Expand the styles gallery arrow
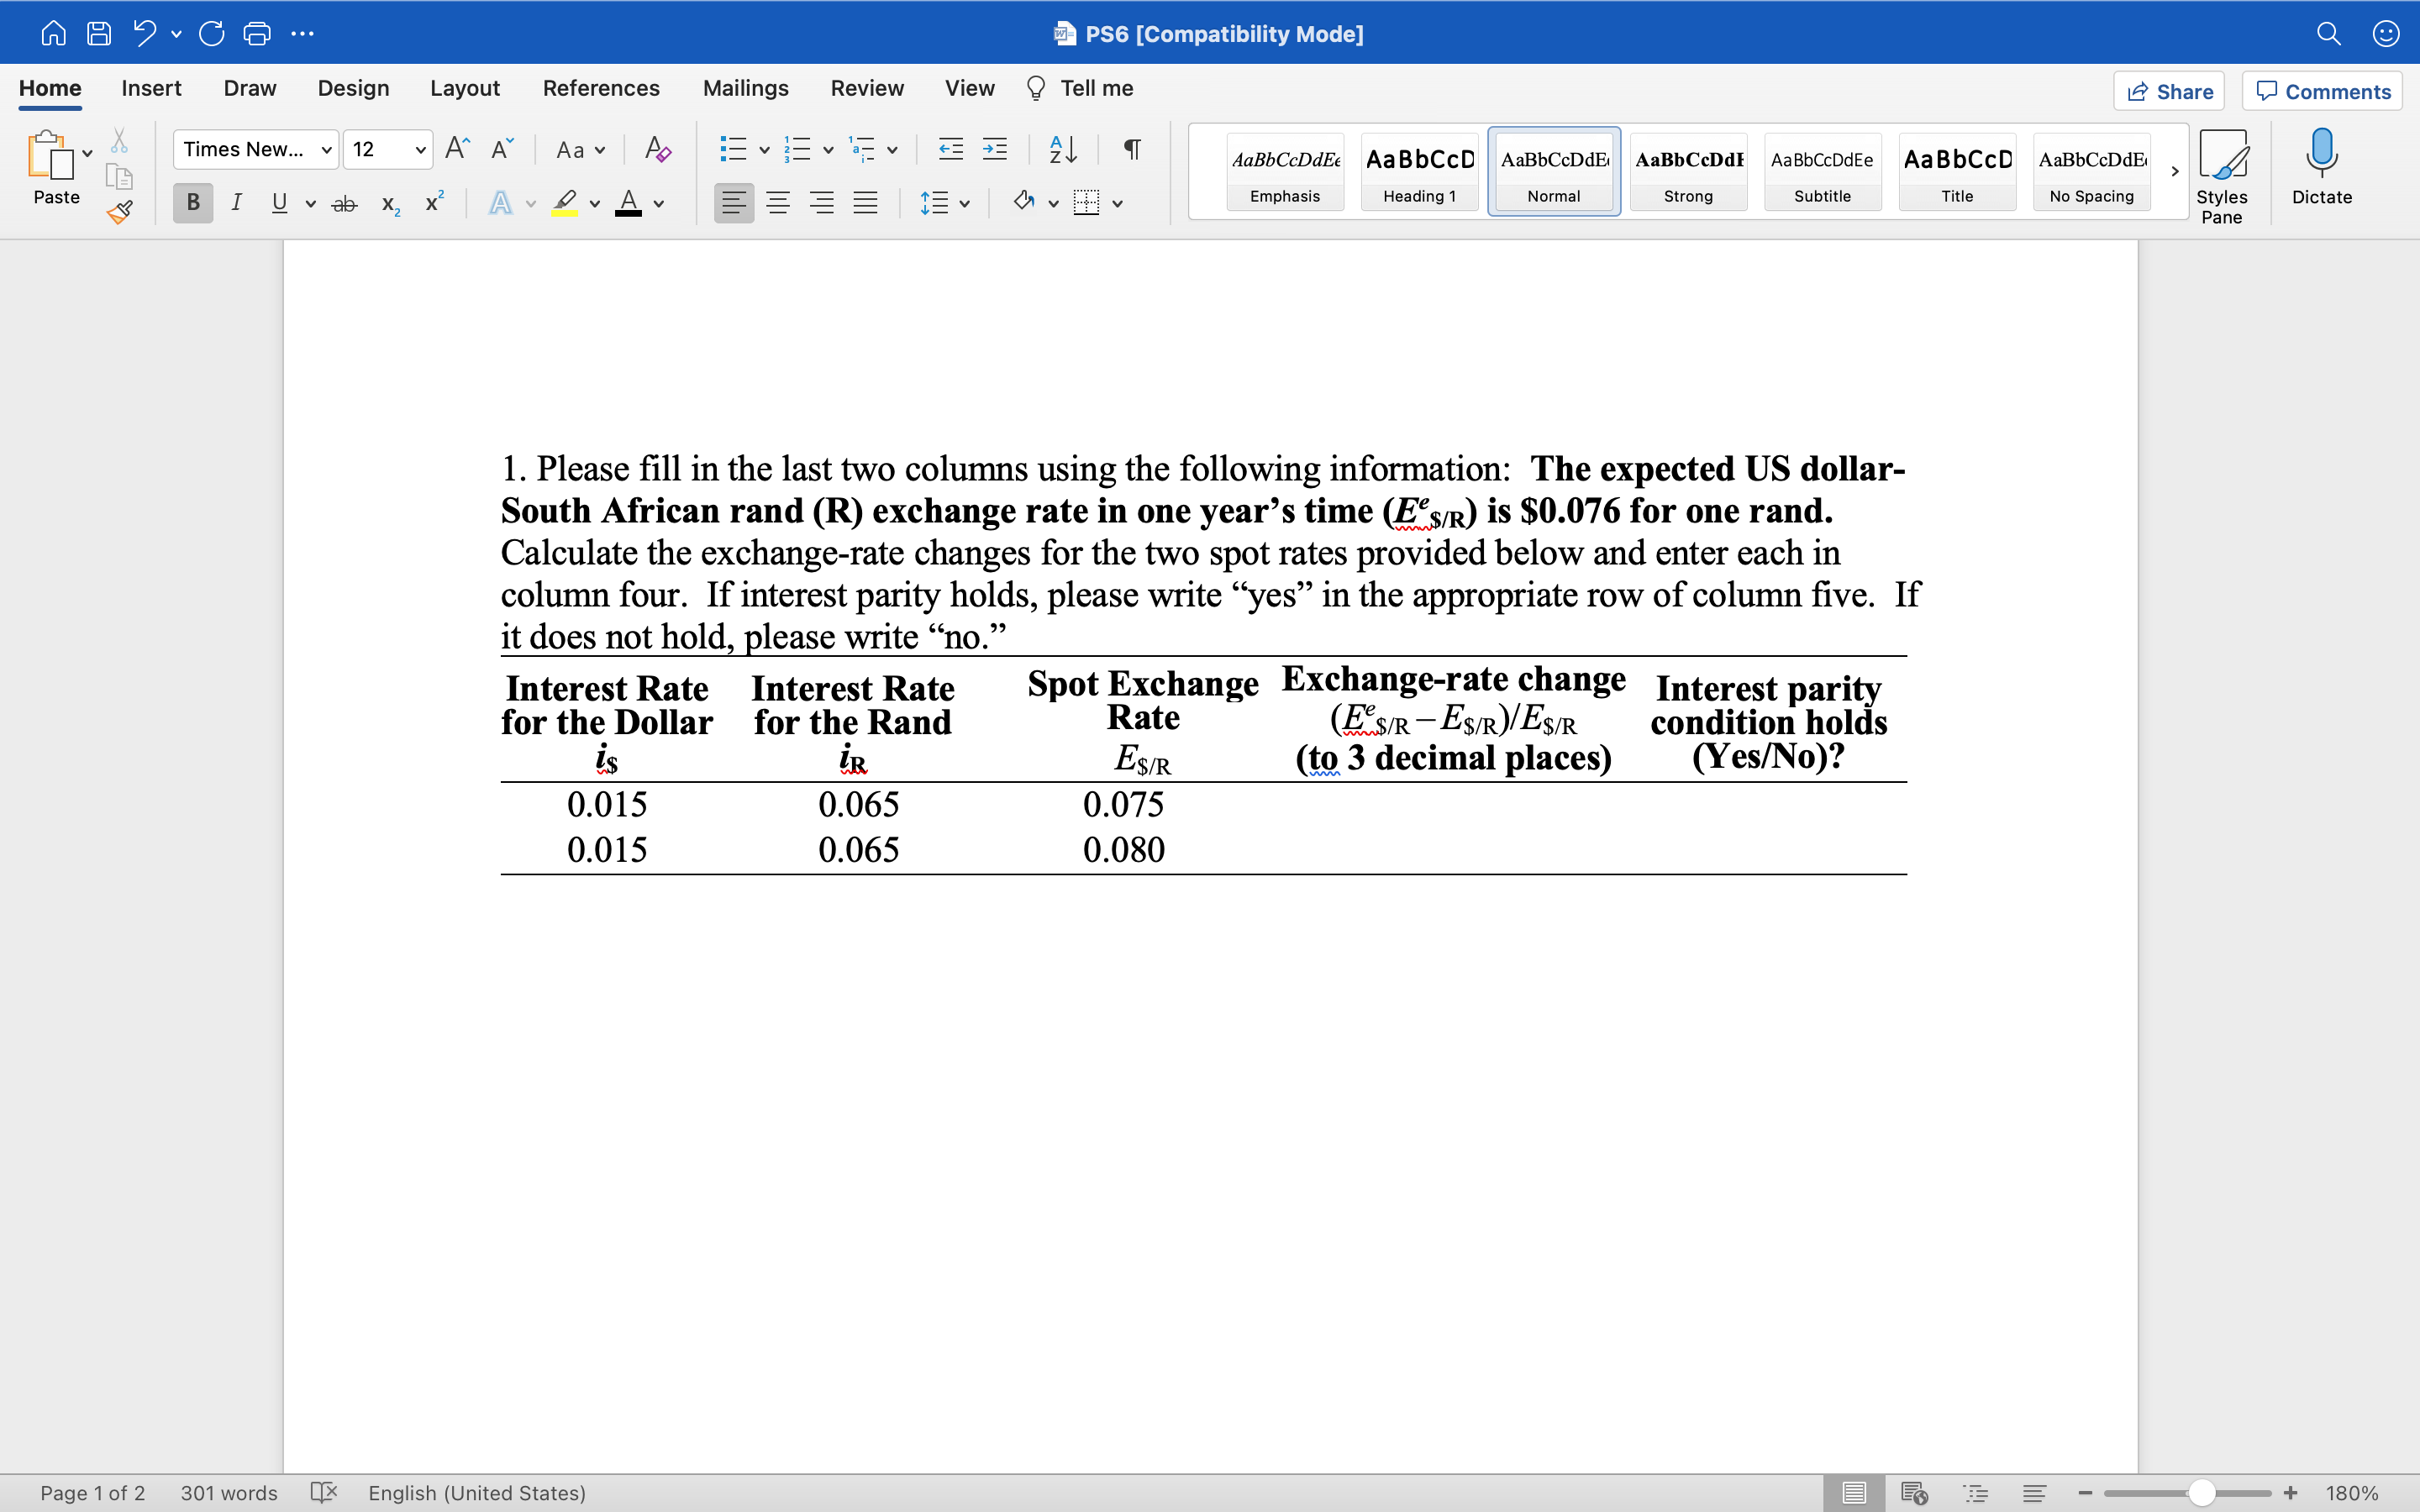Screen dimensions: 2420x1512 [x=2174, y=172]
